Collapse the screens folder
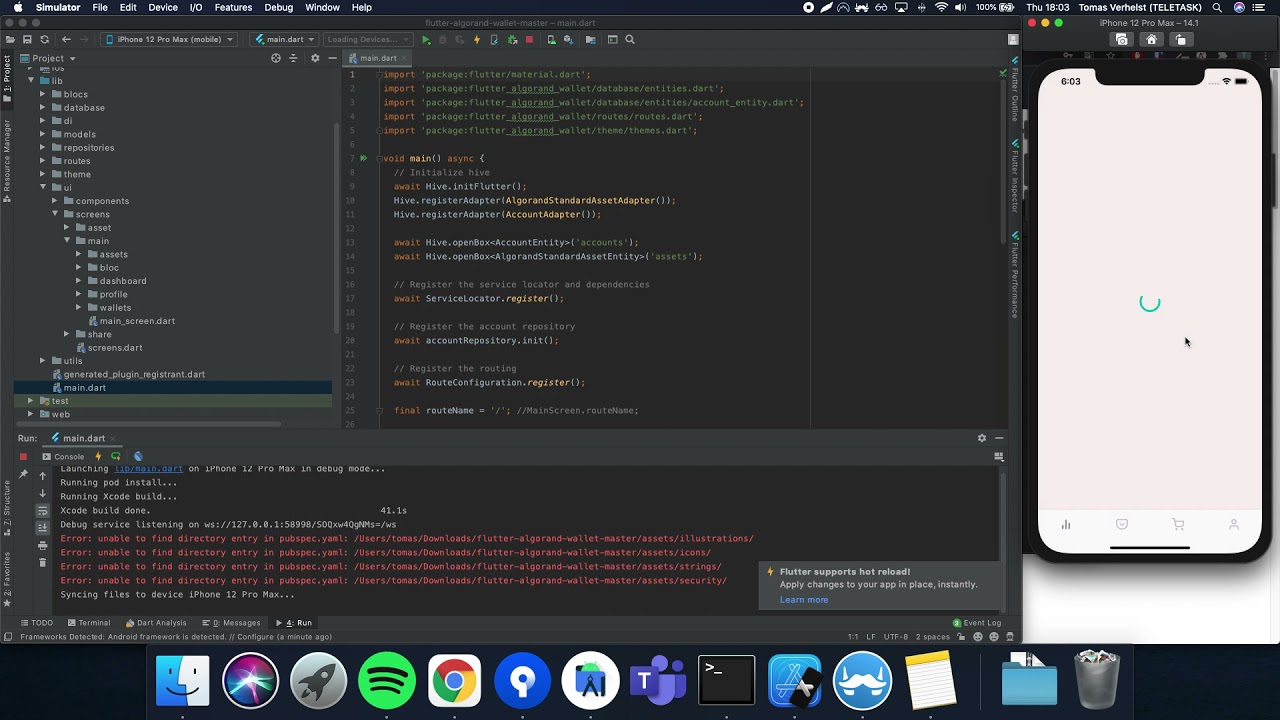Screen dimensions: 1280x720 (x=55, y=214)
